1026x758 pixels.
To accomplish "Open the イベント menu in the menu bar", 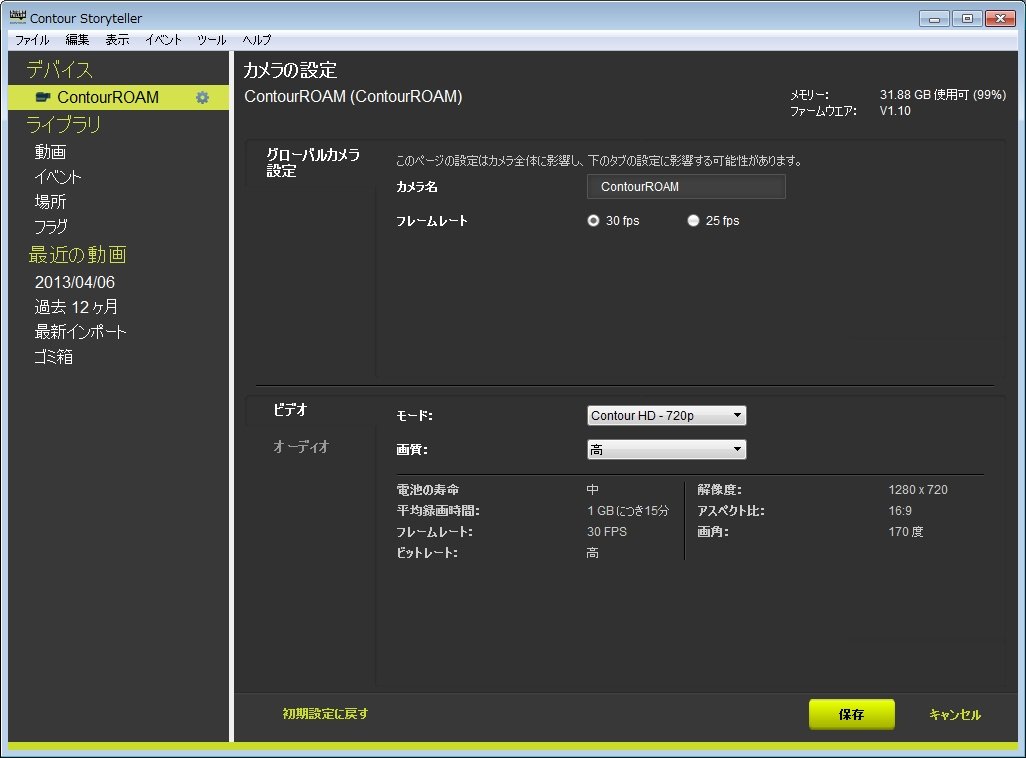I will click(164, 40).
